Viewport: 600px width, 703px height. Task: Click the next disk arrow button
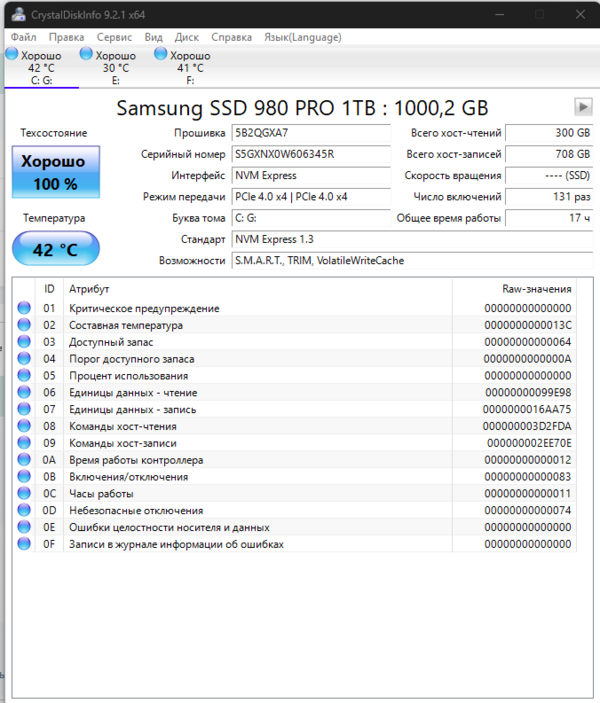pyautogui.click(x=582, y=107)
